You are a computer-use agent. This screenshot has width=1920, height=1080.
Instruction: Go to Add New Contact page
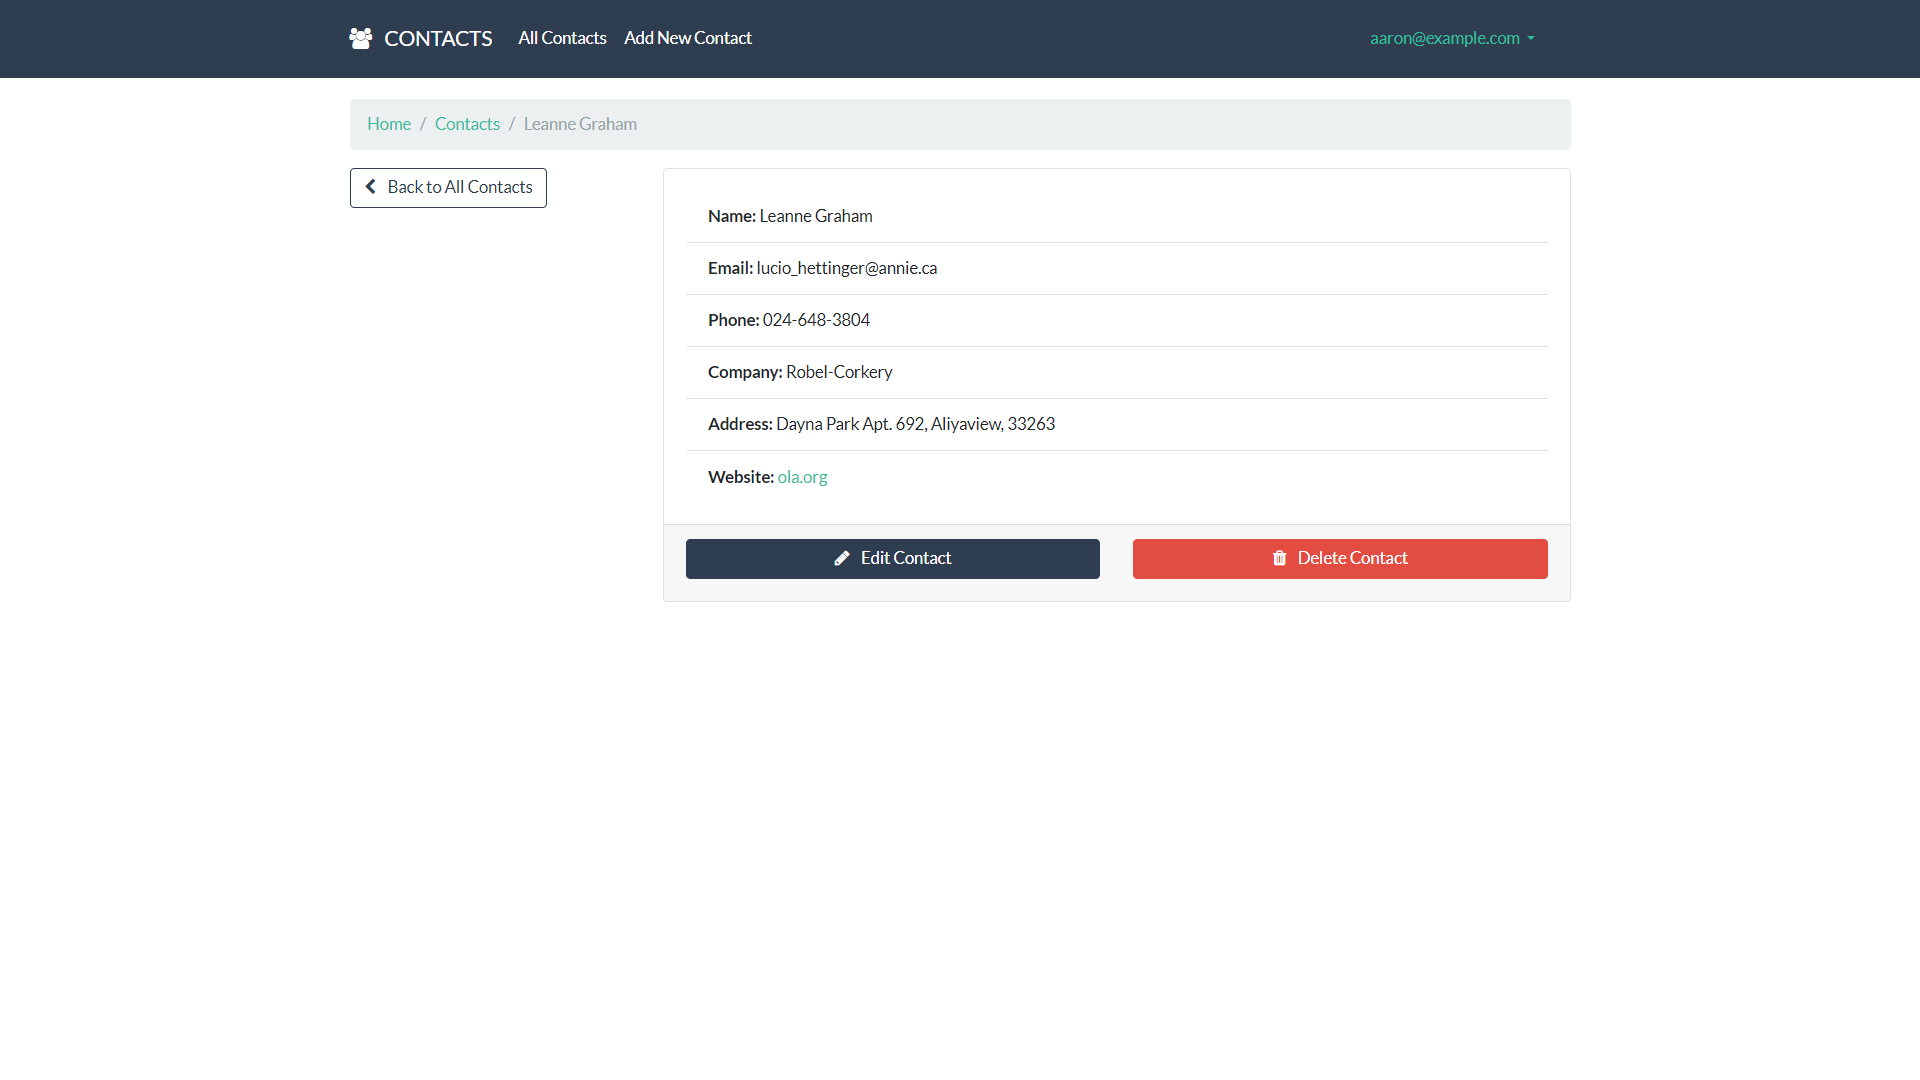click(x=687, y=38)
